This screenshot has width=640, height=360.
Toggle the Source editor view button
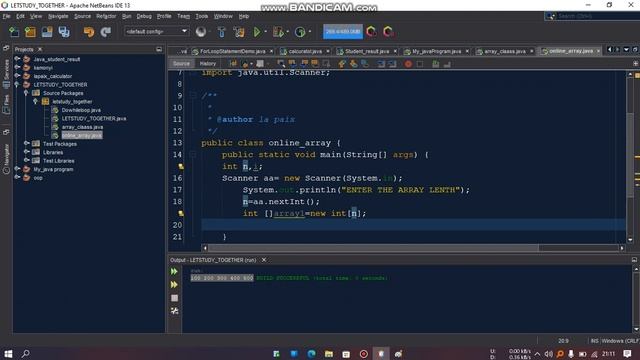(x=181, y=64)
